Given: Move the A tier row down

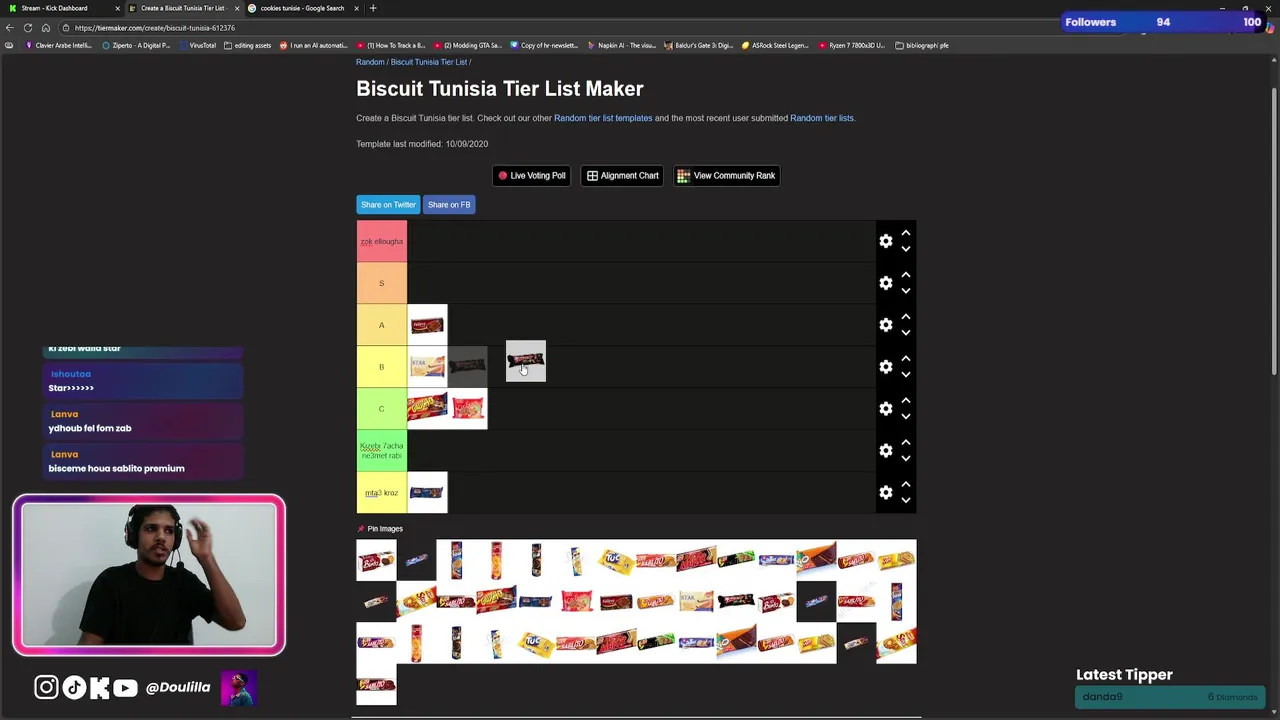Looking at the screenshot, I should pyautogui.click(x=906, y=333).
